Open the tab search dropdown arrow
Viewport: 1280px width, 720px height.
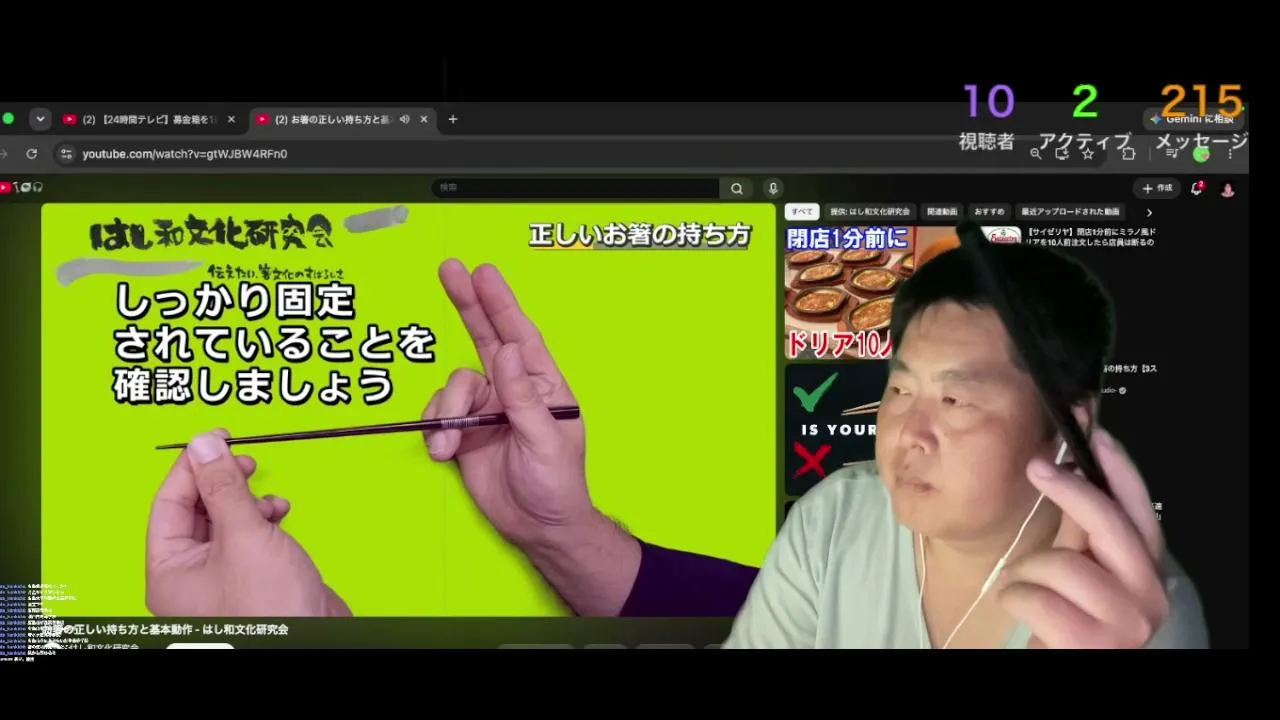(x=40, y=119)
